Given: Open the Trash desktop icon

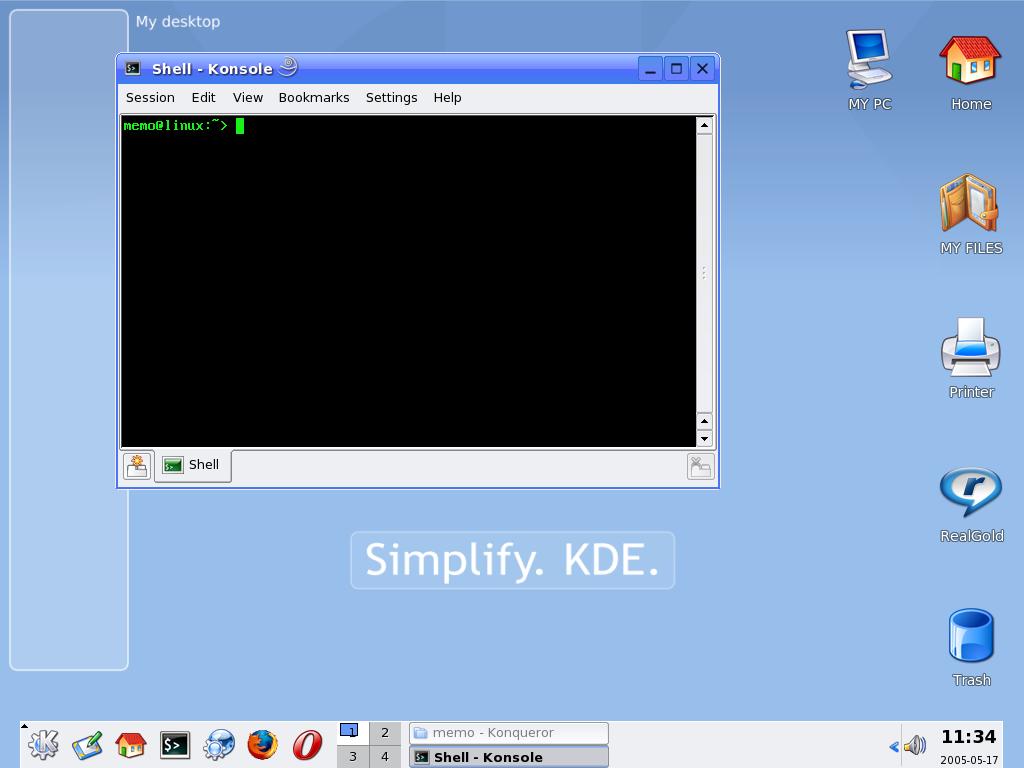Looking at the screenshot, I should 970,647.
